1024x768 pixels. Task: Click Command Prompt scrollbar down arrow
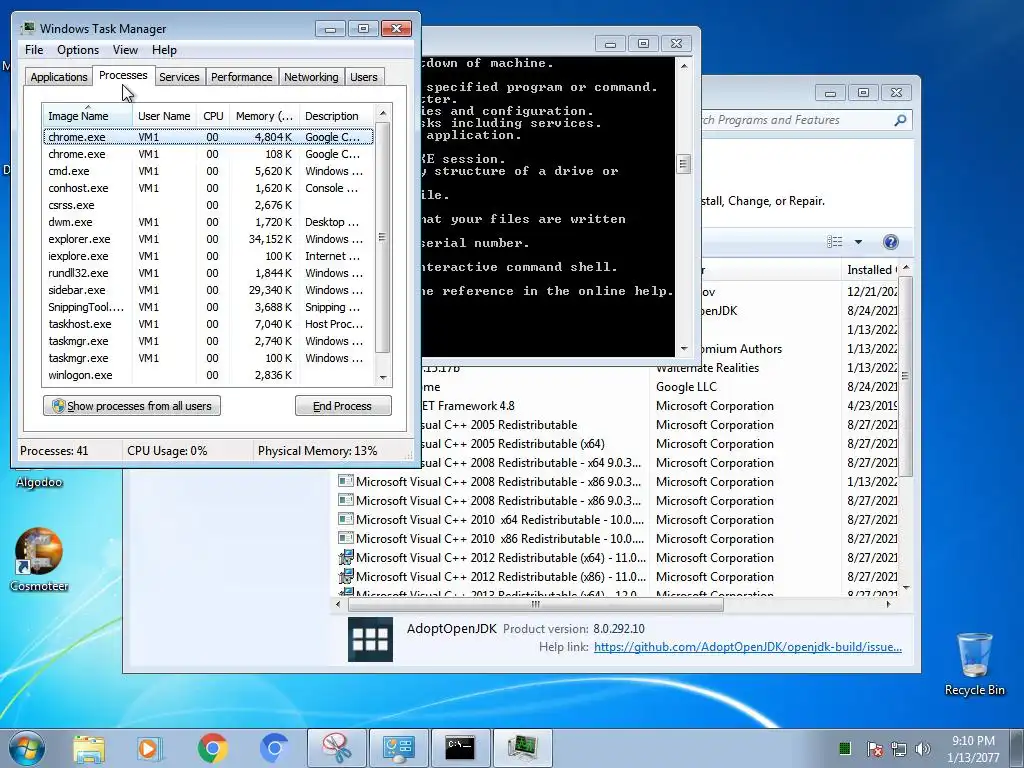coord(683,349)
